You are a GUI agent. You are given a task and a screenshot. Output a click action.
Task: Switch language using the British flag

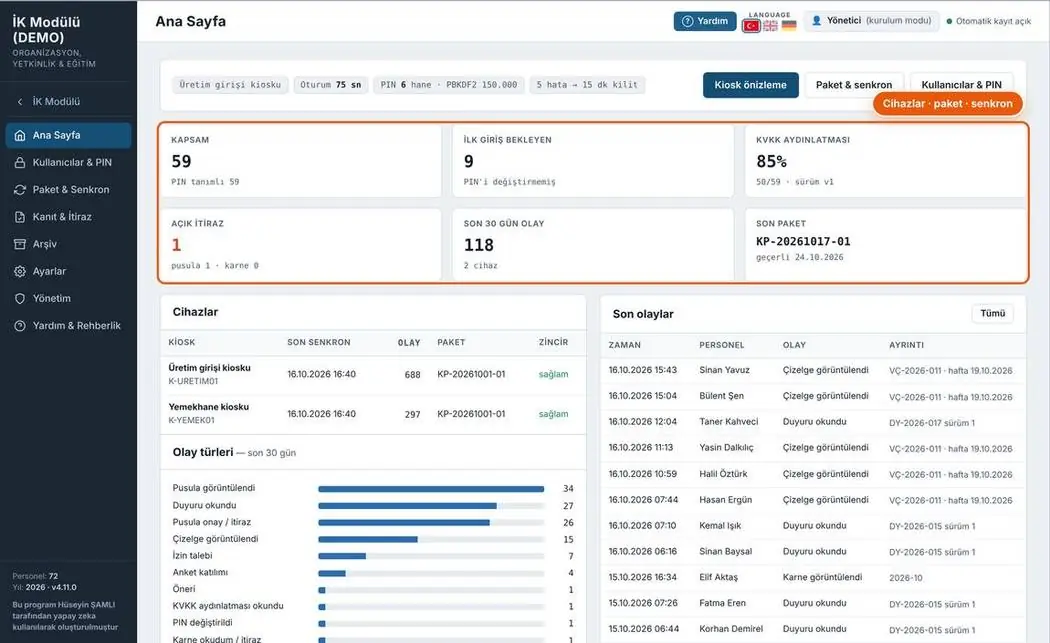coord(771,25)
